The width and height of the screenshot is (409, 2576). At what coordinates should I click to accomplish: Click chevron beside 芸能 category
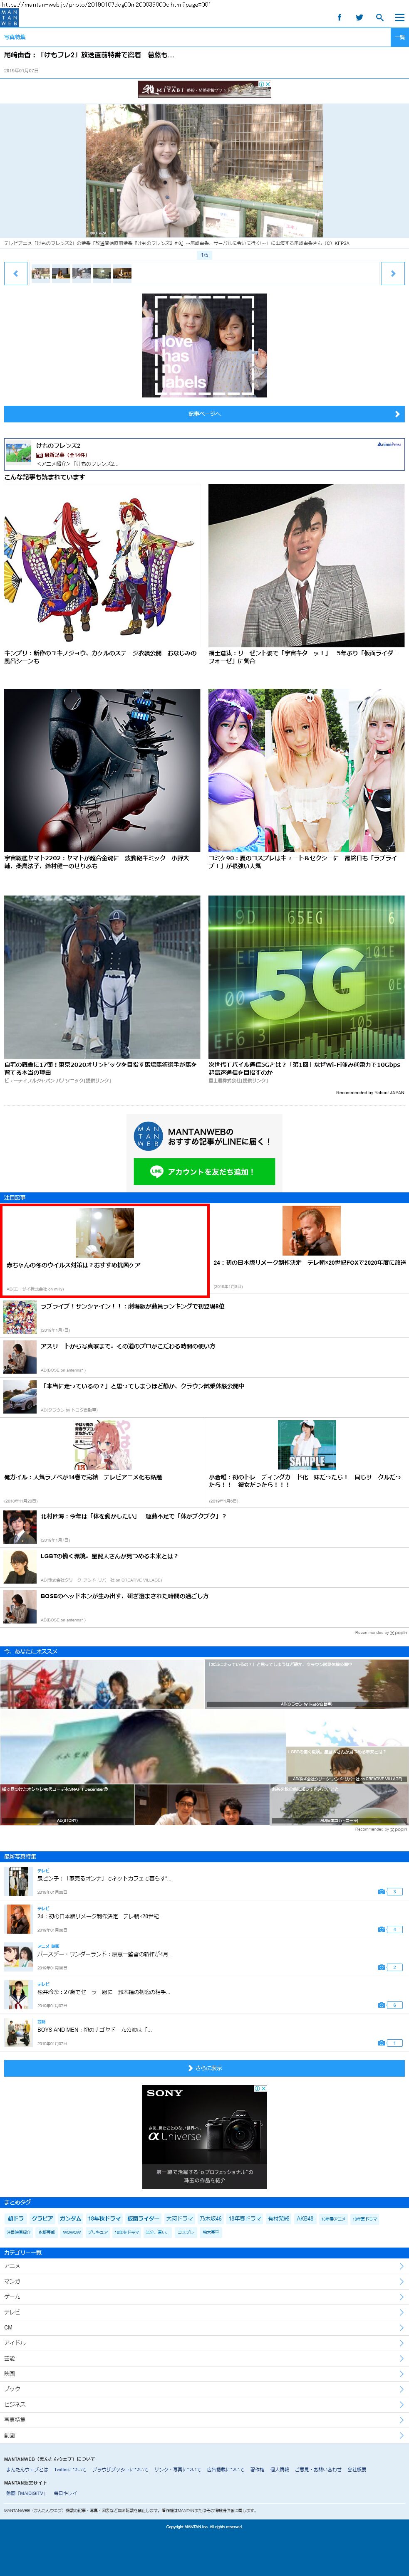(x=401, y=2358)
